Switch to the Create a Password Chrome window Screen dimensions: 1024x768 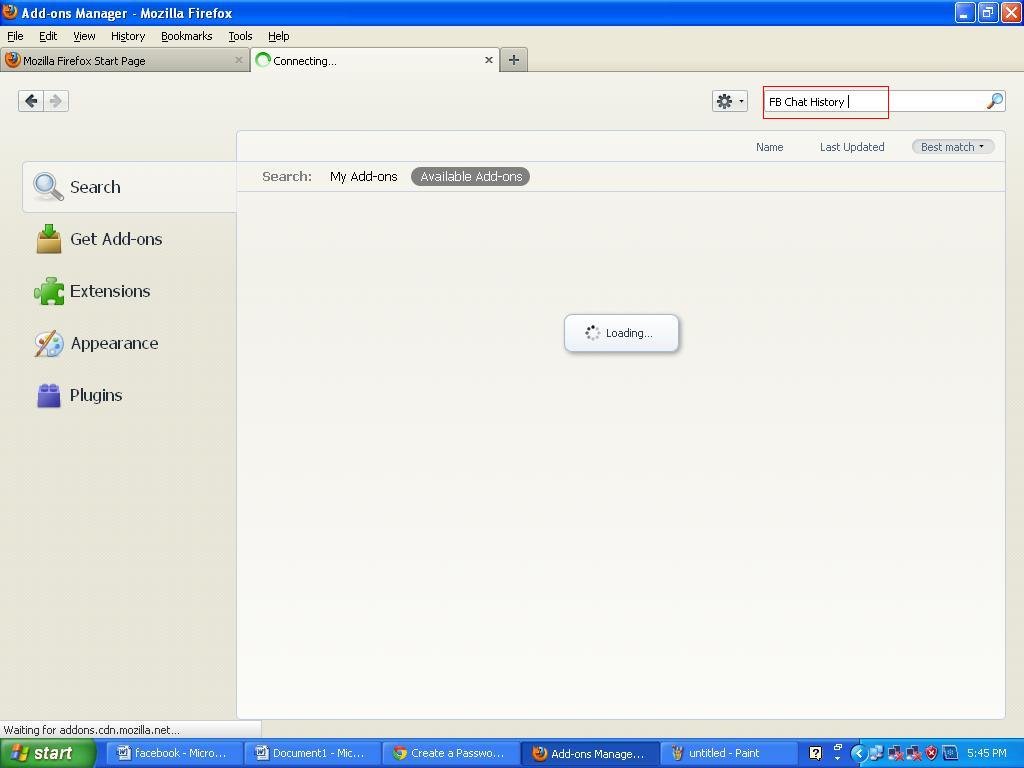point(449,754)
